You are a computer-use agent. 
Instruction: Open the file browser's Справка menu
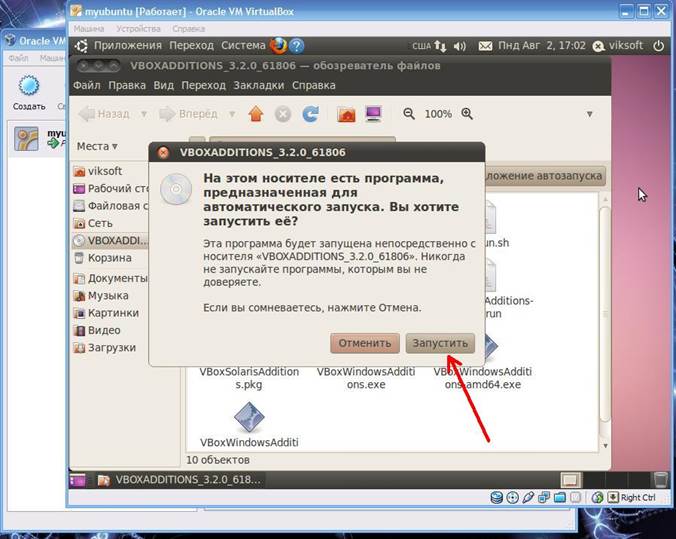(313, 85)
